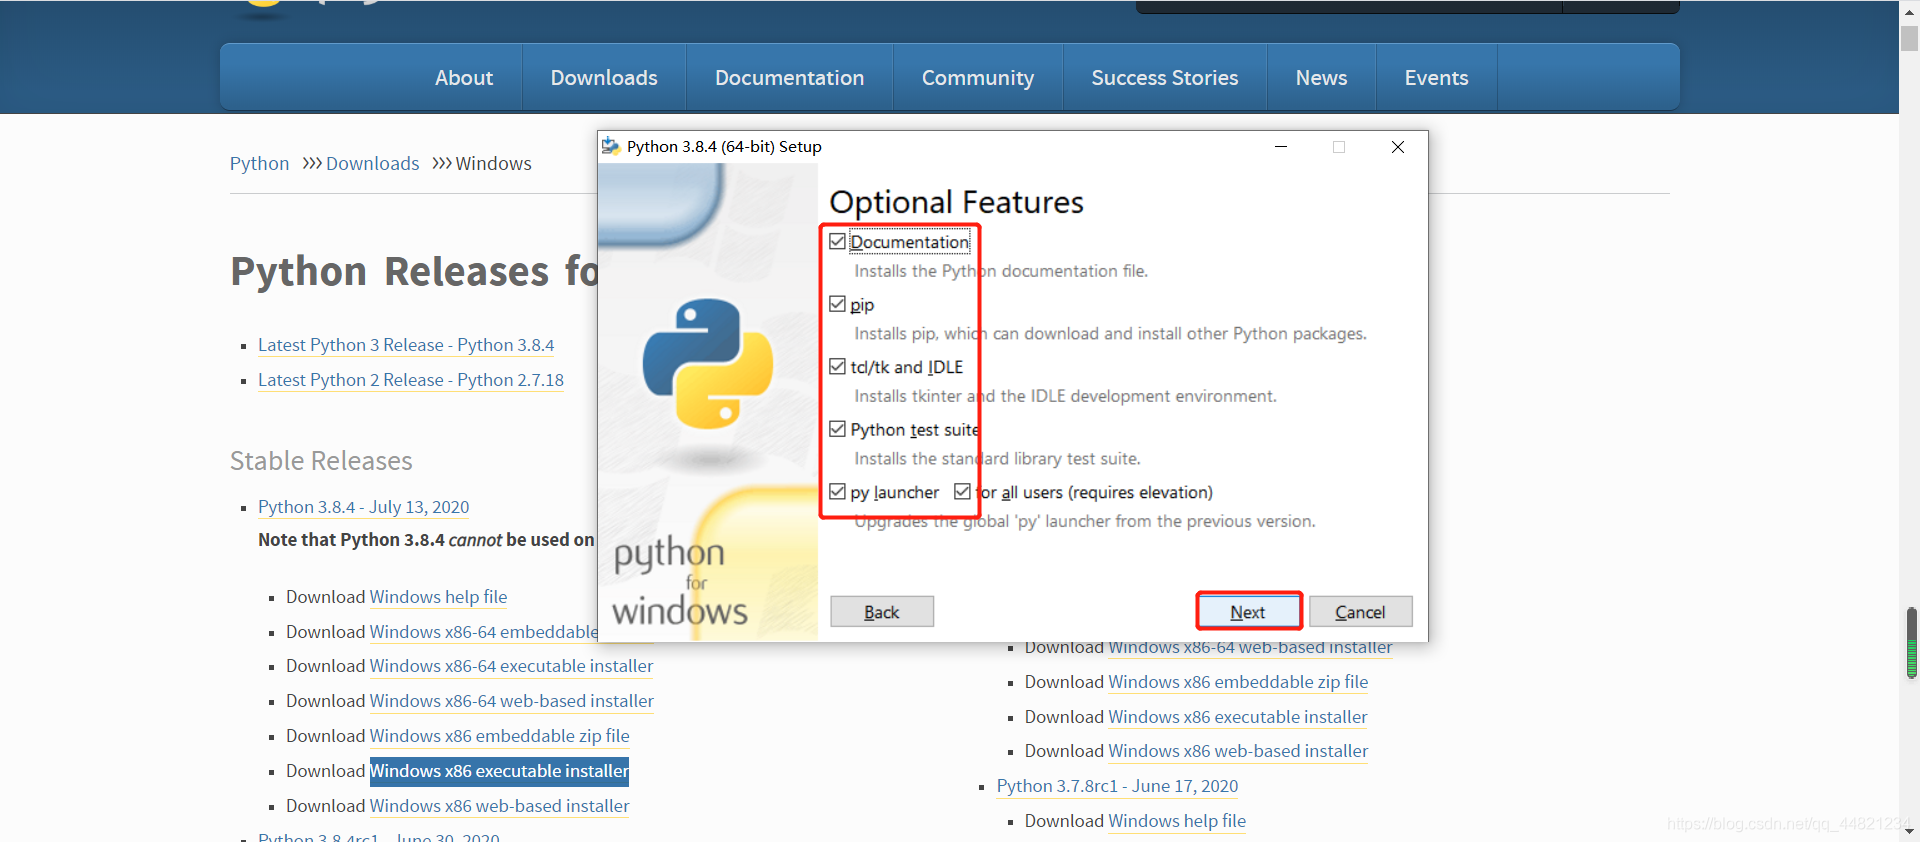Click left-column Windows x86-64 web-based installer link
Image resolution: width=1920 pixels, height=842 pixels.
coord(511,701)
